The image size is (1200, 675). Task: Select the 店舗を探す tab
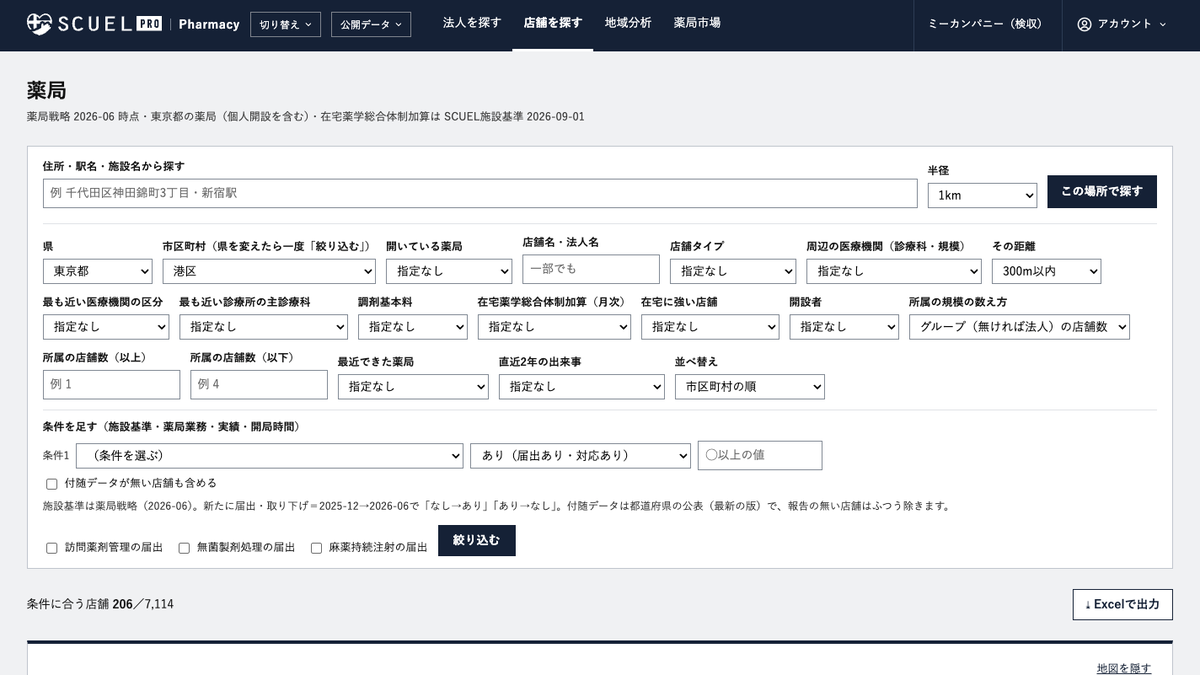(553, 23)
